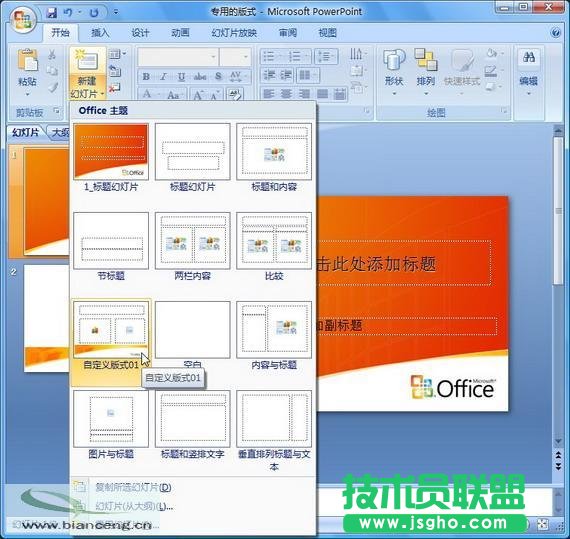Viewport: 570px width, 539px height.
Task: Toggle strikethrough abc formatting
Action: (200, 77)
